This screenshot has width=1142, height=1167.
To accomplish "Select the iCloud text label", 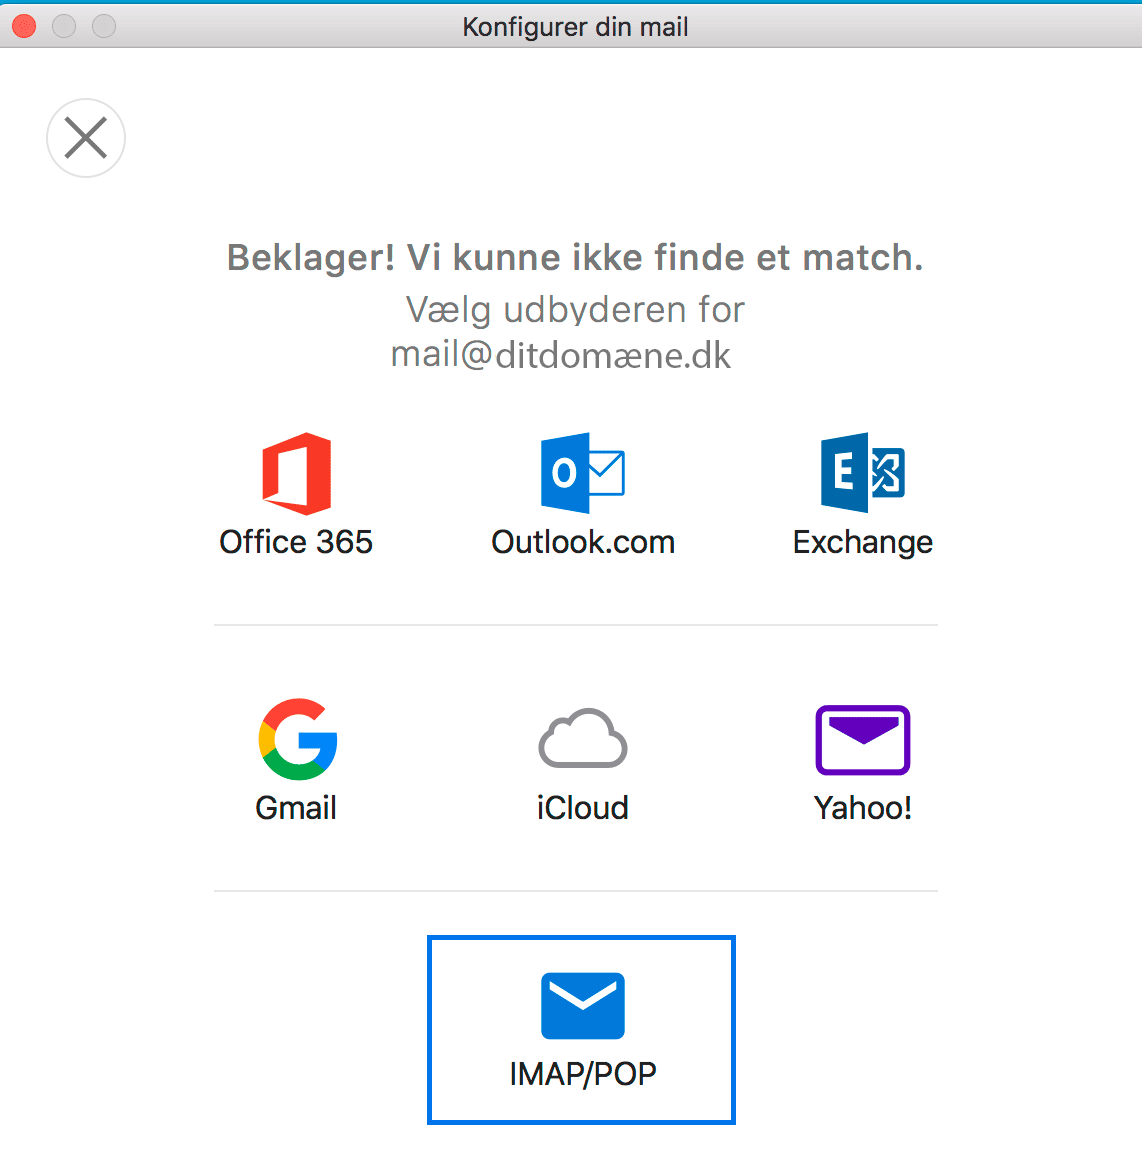I will 583,808.
